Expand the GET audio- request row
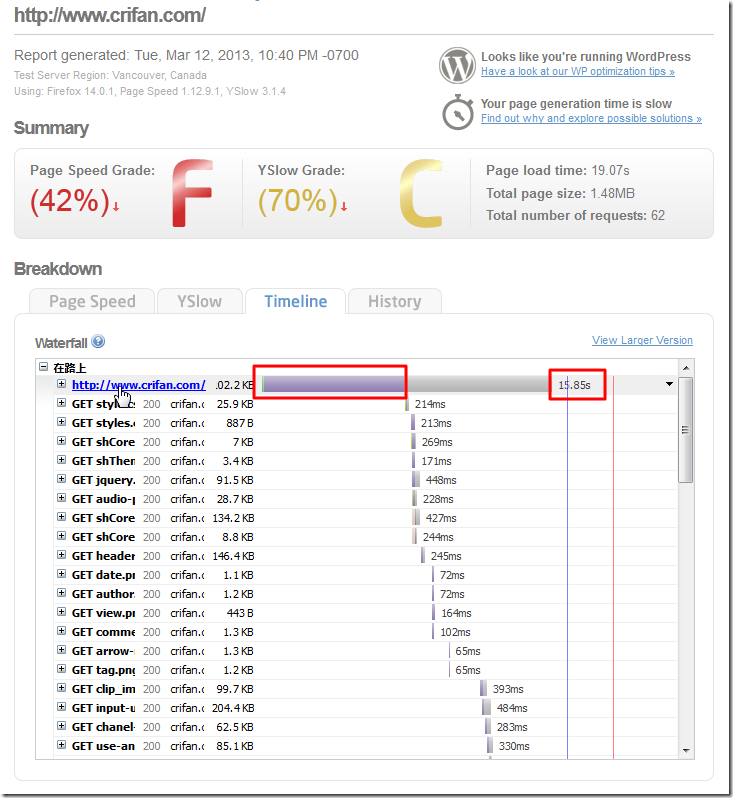 62,498
